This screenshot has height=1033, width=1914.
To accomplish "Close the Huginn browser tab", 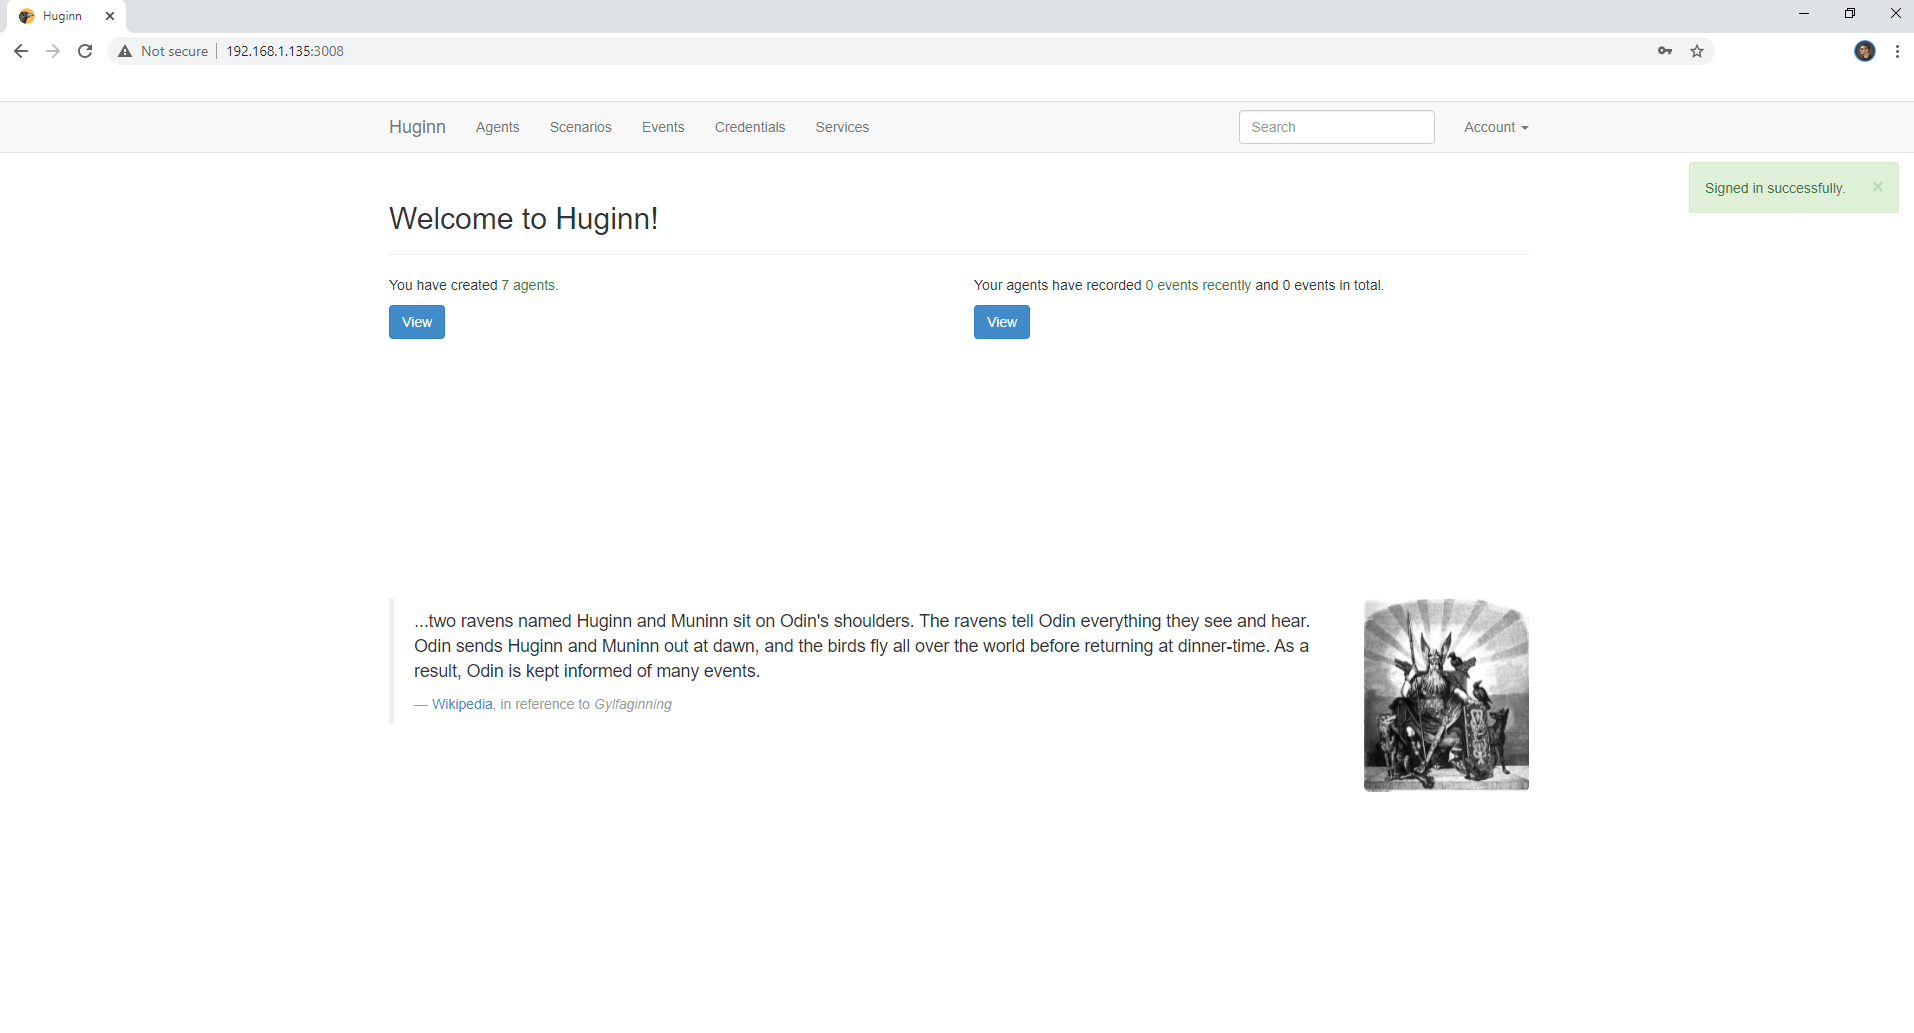I will coord(110,16).
